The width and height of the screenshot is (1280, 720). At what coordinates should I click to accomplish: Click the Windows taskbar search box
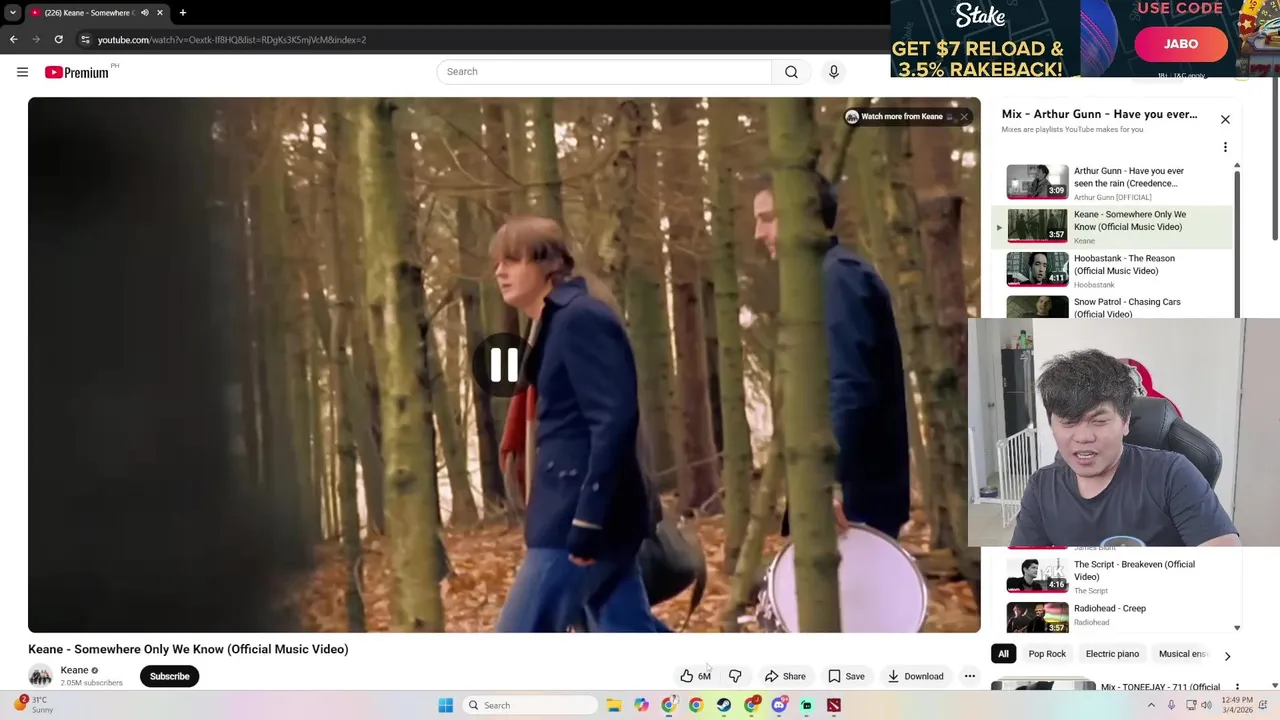[530, 705]
